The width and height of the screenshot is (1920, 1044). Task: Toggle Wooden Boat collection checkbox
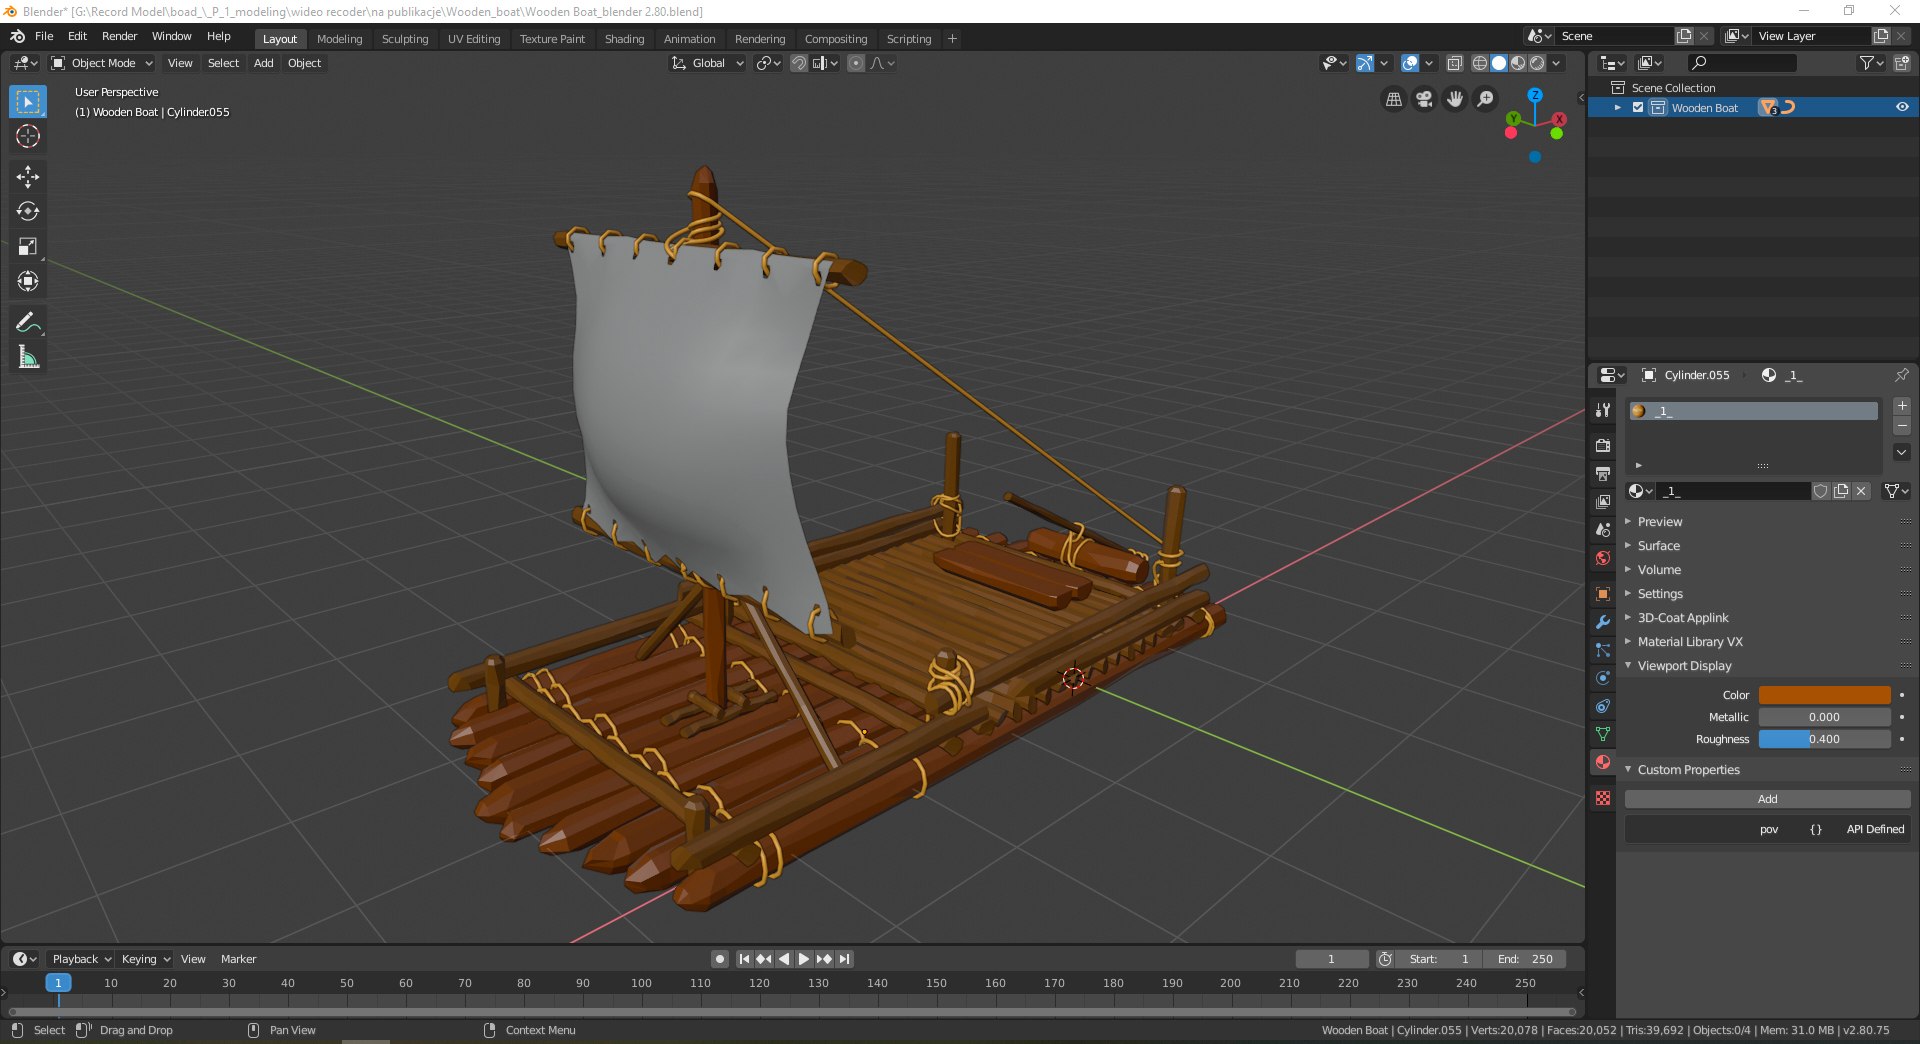coord(1638,108)
